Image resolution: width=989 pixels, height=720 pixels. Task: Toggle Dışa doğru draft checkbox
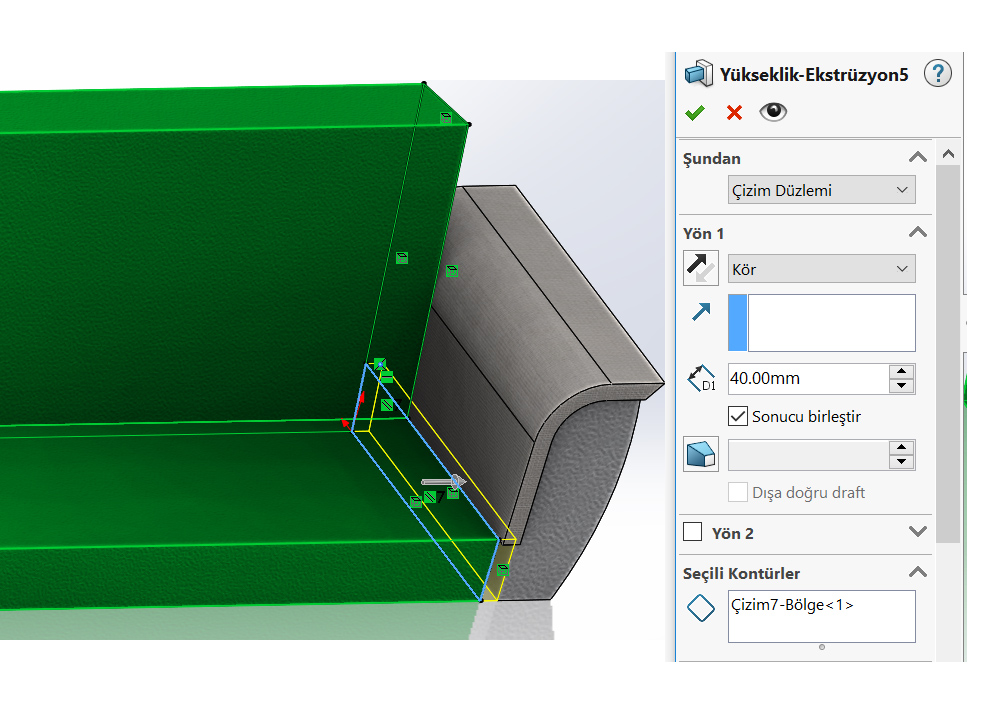(x=737, y=492)
